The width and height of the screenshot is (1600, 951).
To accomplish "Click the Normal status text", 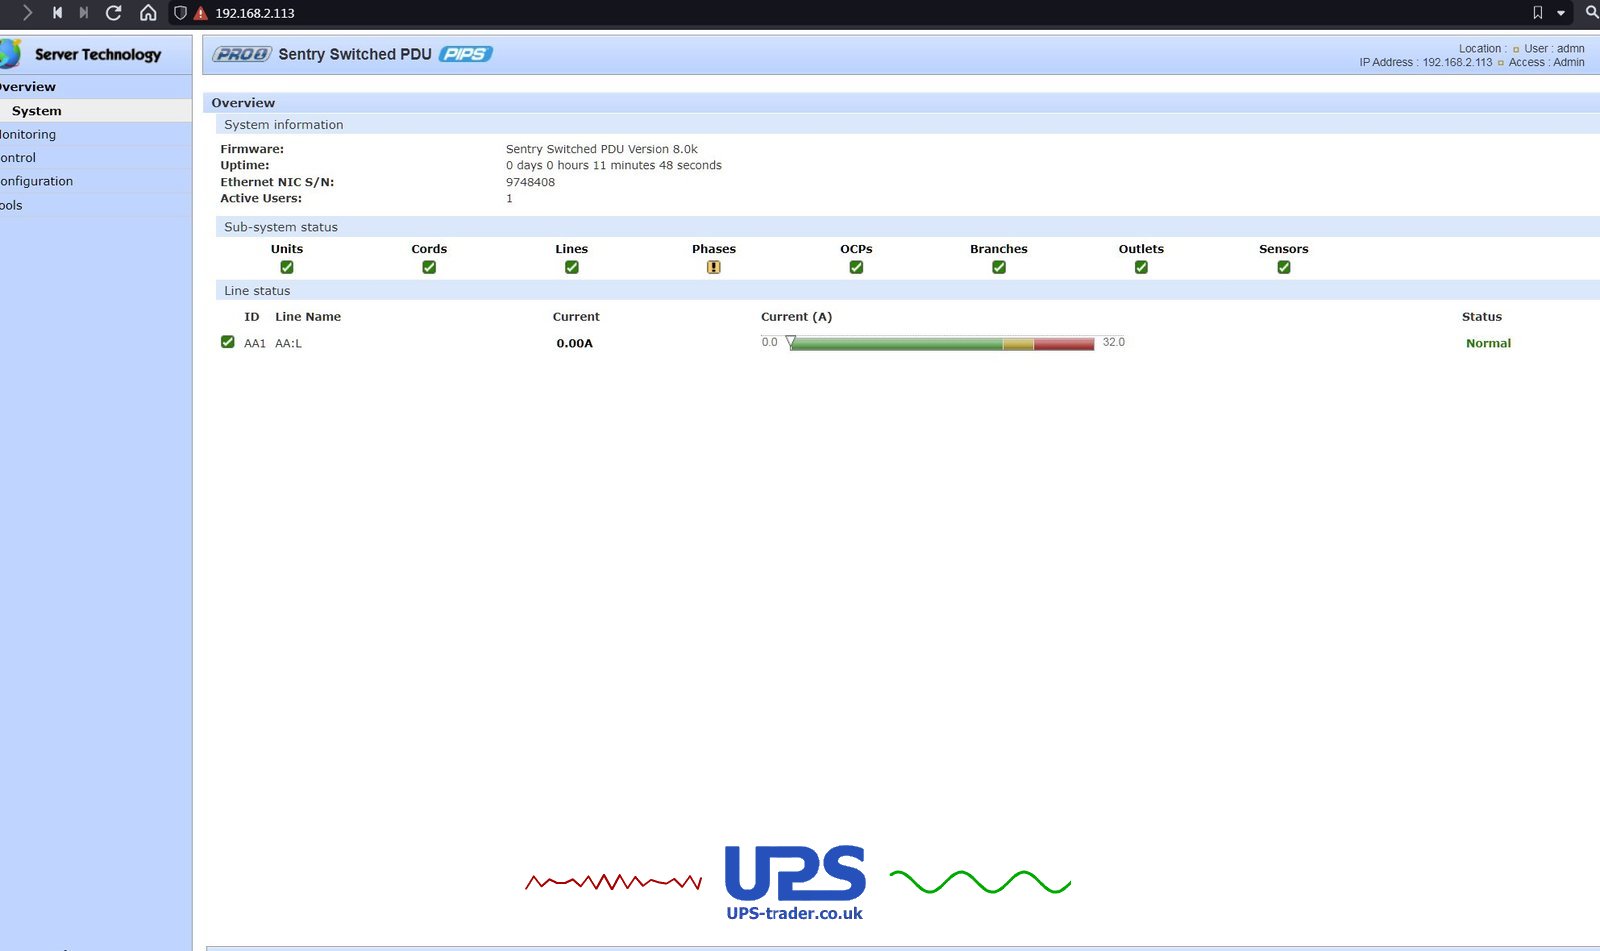I will [1488, 343].
